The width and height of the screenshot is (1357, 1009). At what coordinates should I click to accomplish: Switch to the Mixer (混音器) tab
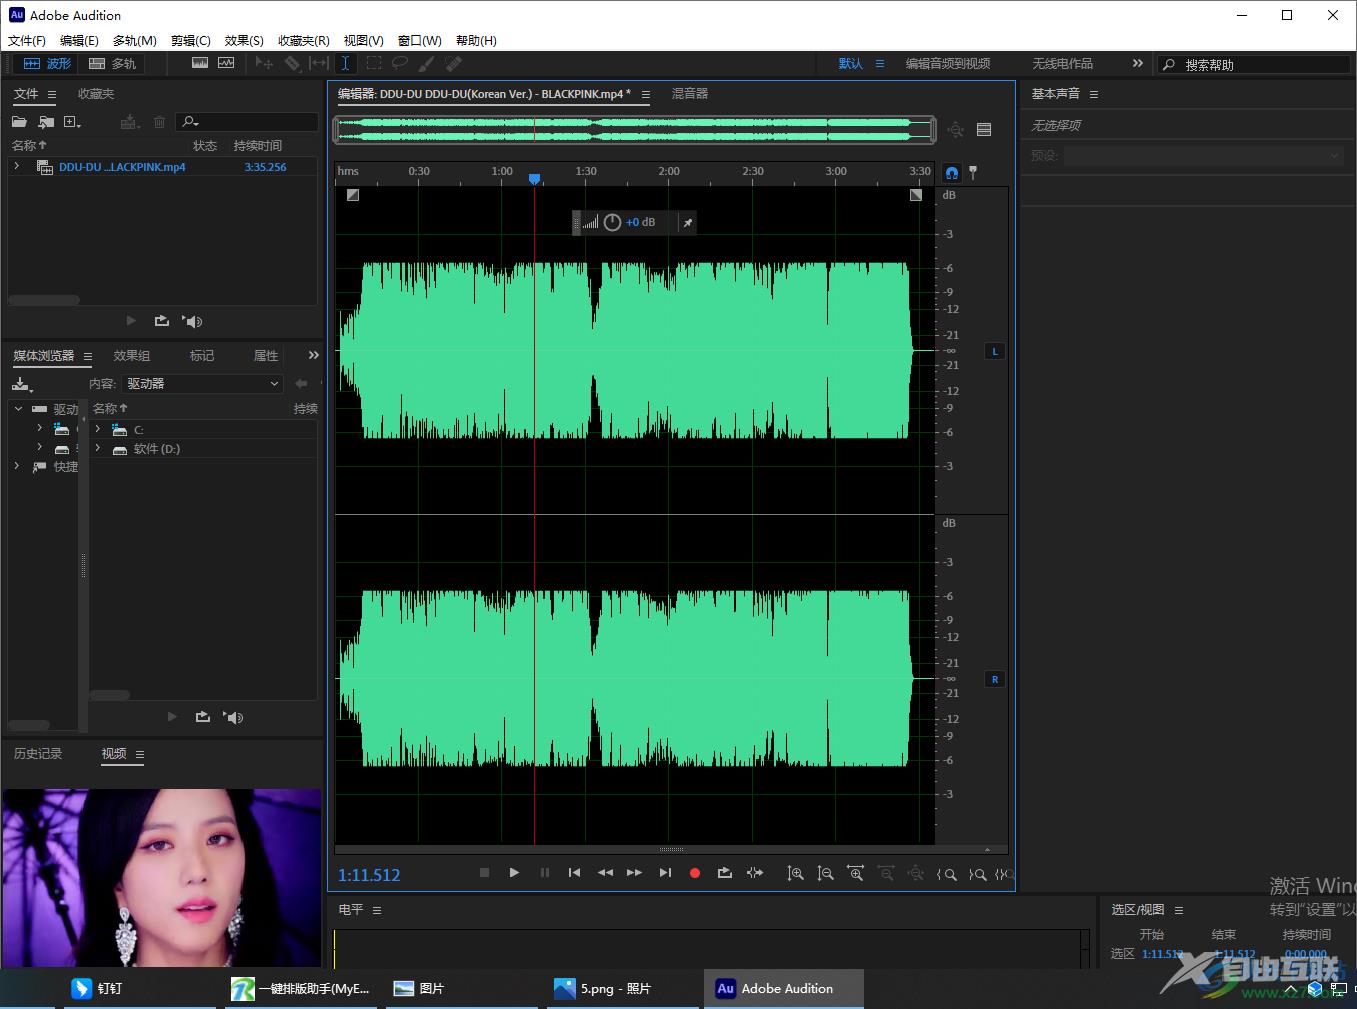[690, 94]
